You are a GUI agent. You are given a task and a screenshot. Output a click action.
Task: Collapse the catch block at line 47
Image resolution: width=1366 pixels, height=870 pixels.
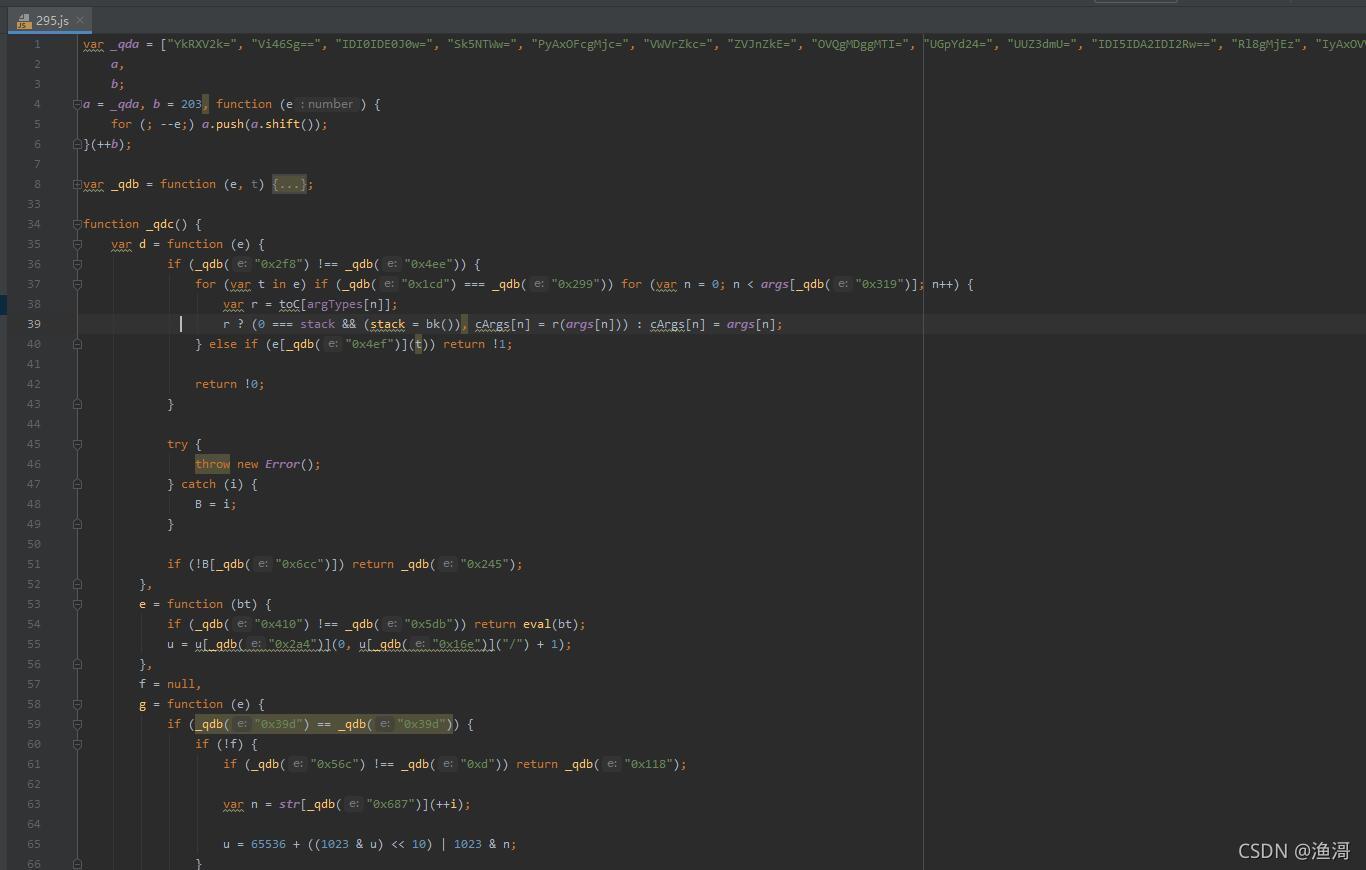tap(77, 484)
